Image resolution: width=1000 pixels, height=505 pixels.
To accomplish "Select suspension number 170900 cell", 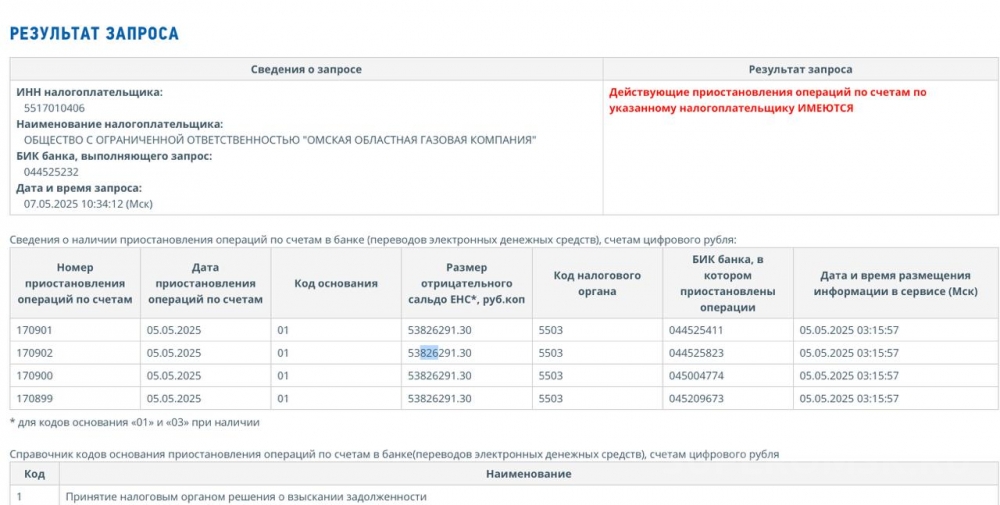I will tap(35, 376).
